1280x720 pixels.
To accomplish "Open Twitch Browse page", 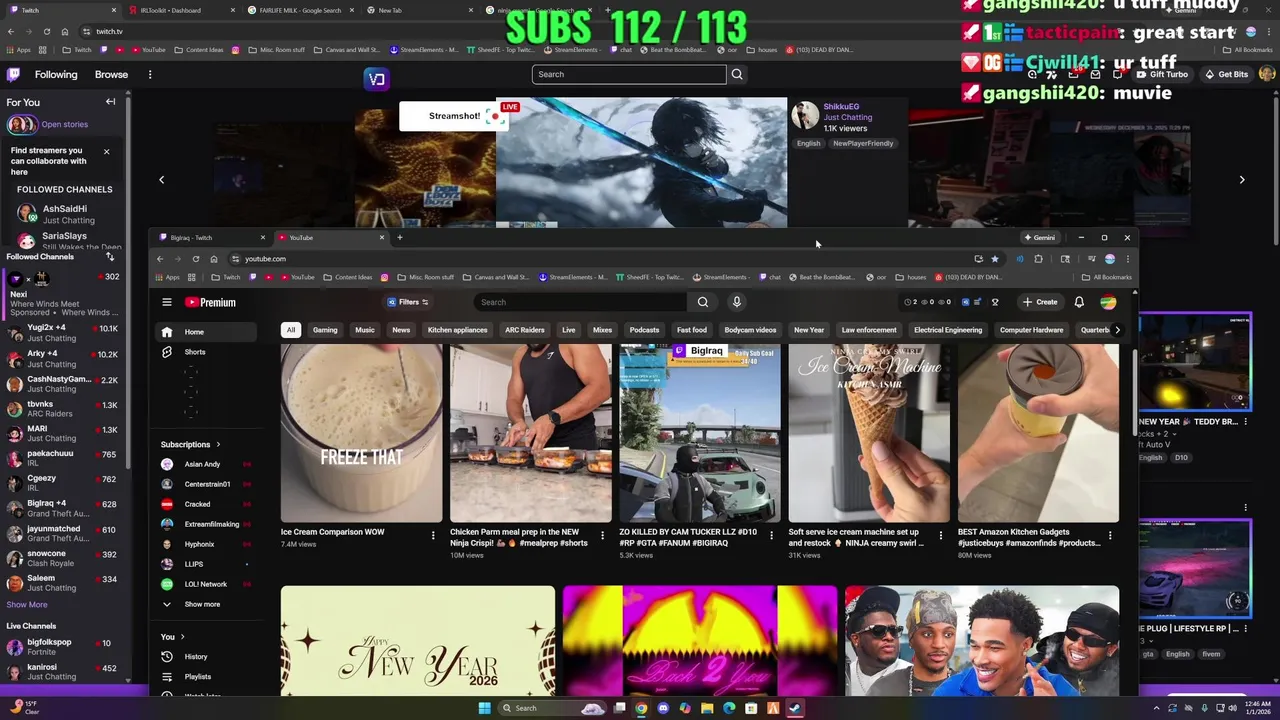I will 111,74.
